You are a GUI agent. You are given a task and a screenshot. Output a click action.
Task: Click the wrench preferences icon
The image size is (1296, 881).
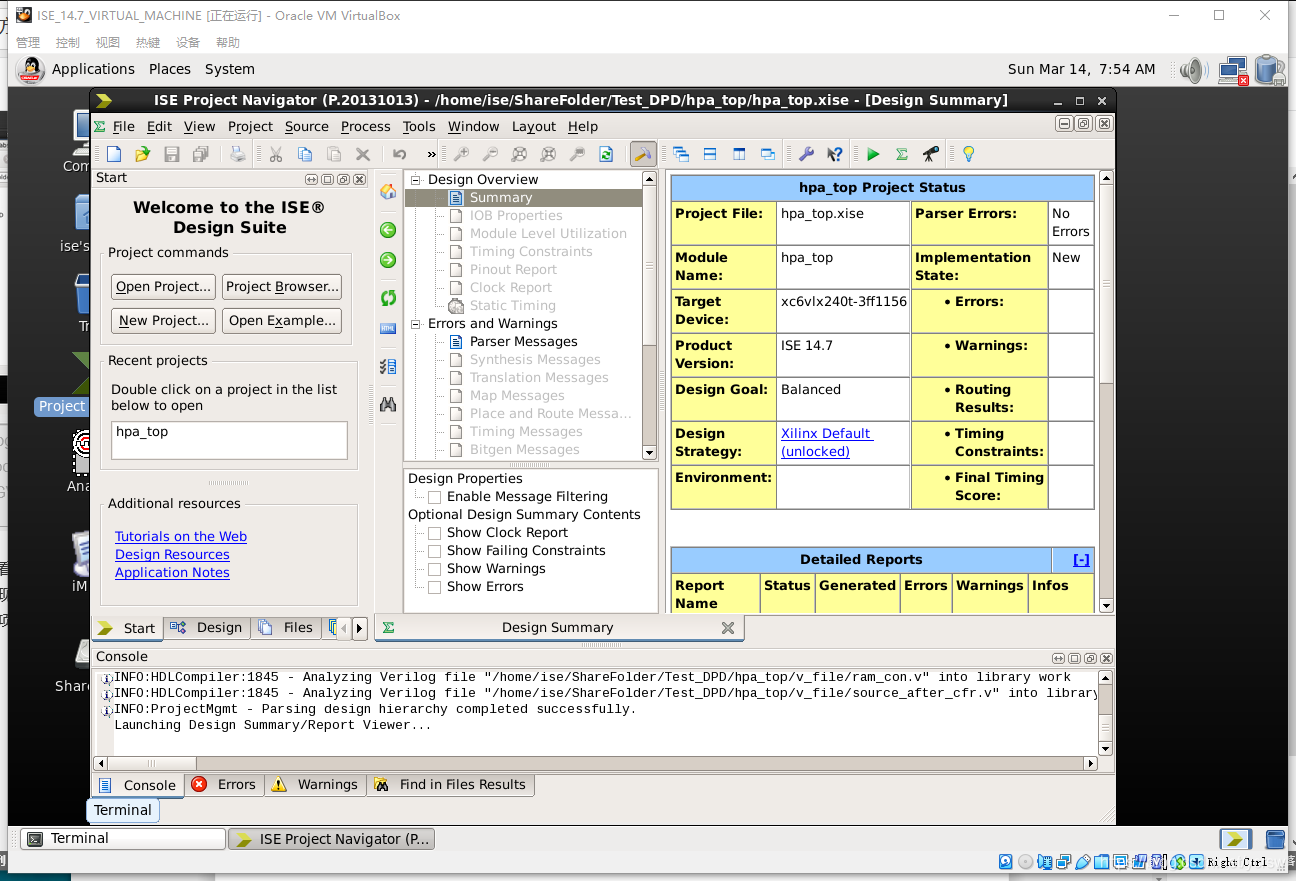[x=806, y=154]
